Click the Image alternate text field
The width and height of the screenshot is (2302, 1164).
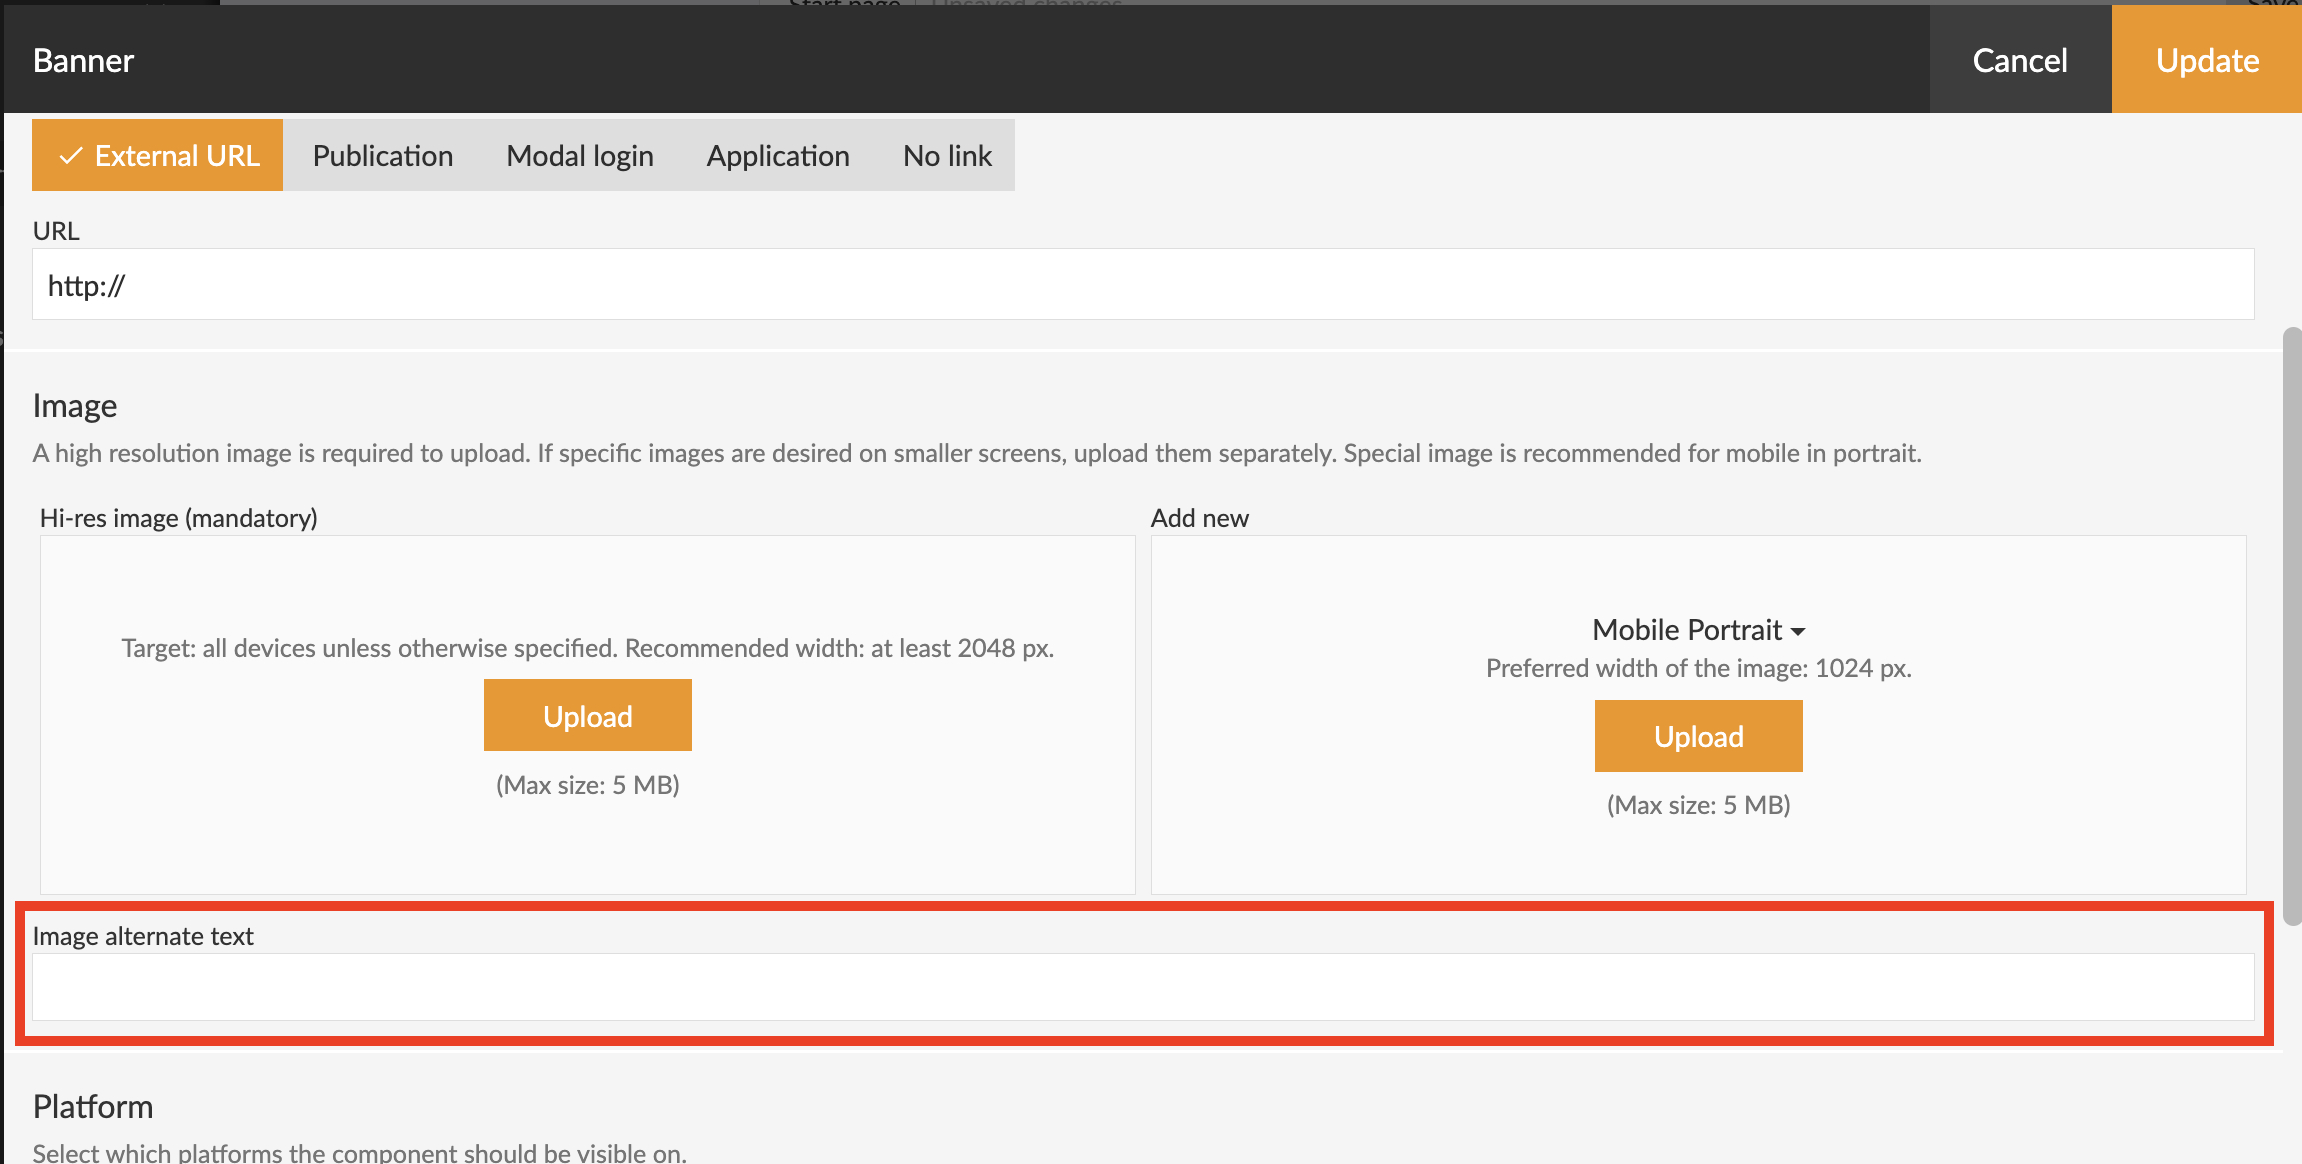(x=1142, y=987)
